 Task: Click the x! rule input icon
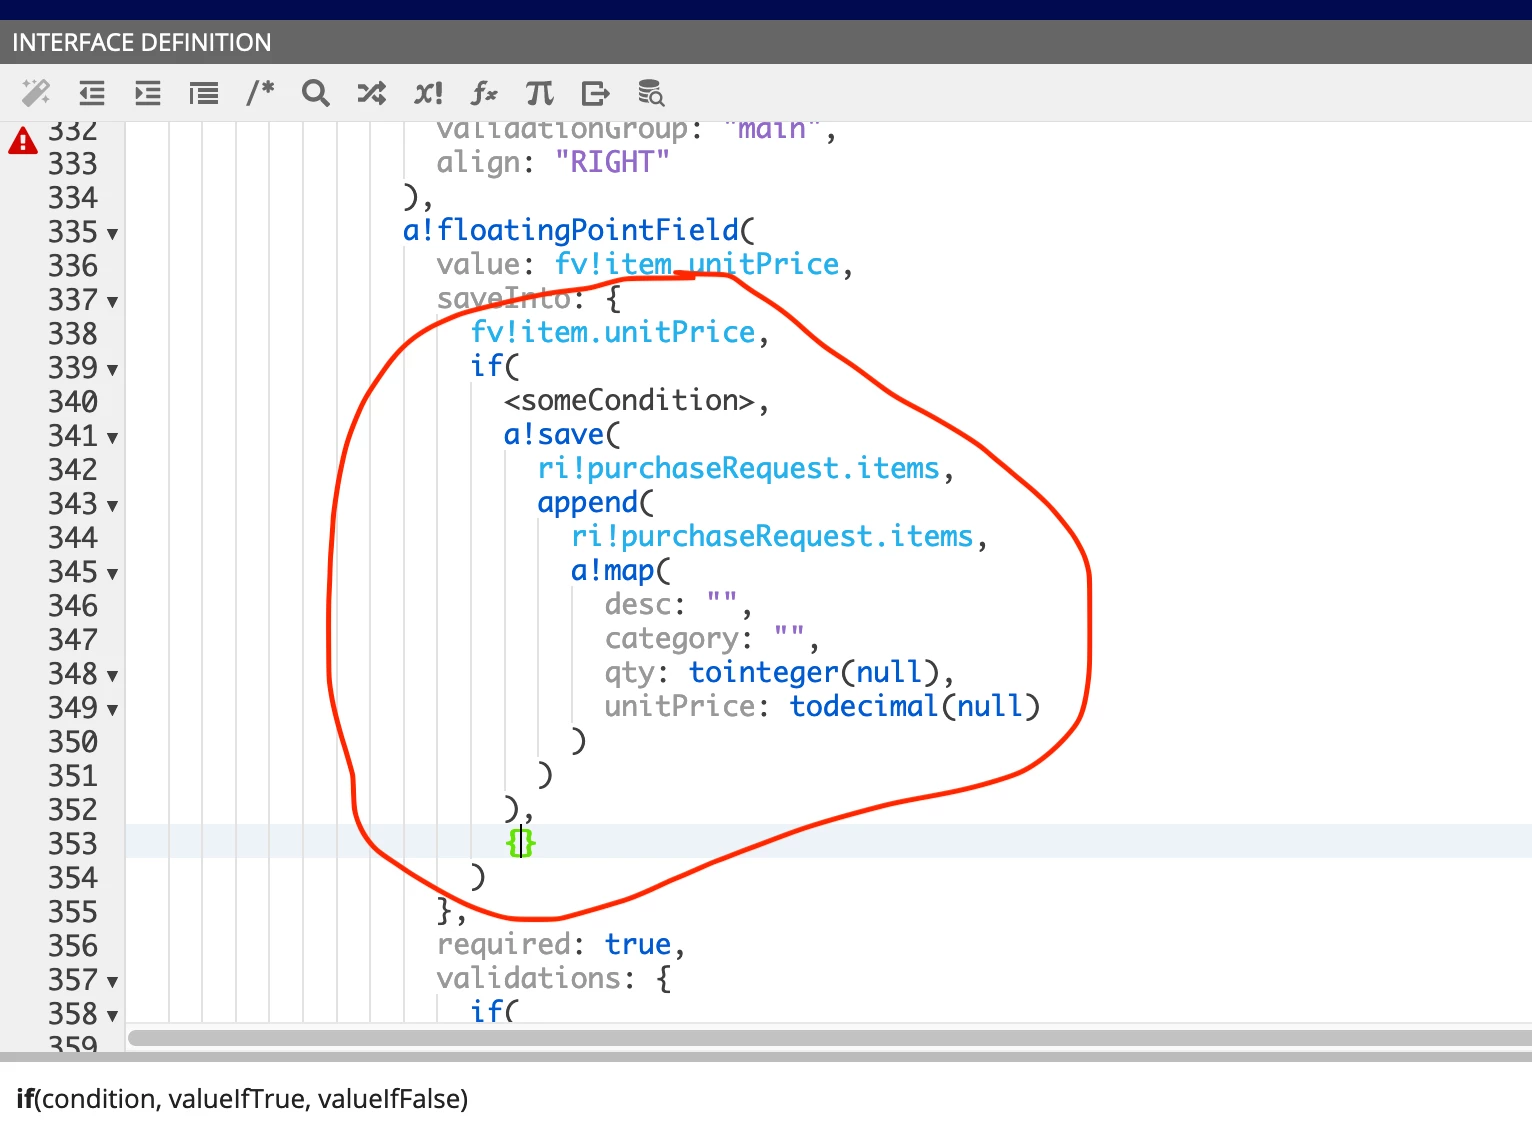[x=428, y=93]
